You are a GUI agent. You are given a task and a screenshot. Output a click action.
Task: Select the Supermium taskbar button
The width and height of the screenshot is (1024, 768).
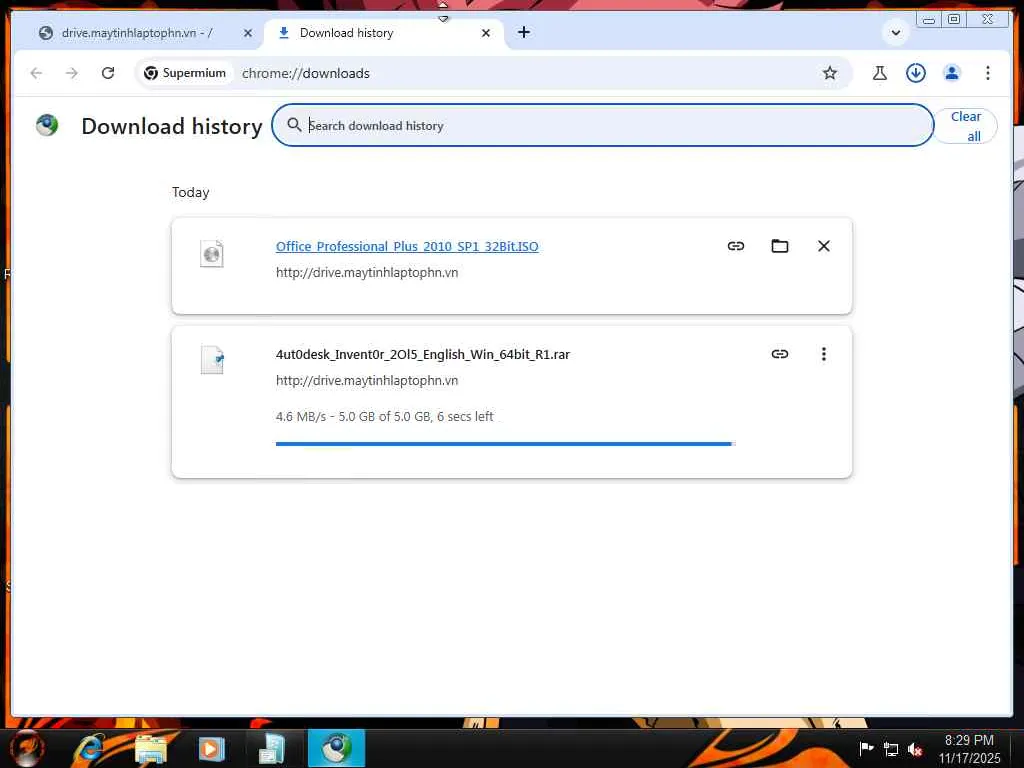[x=336, y=748]
